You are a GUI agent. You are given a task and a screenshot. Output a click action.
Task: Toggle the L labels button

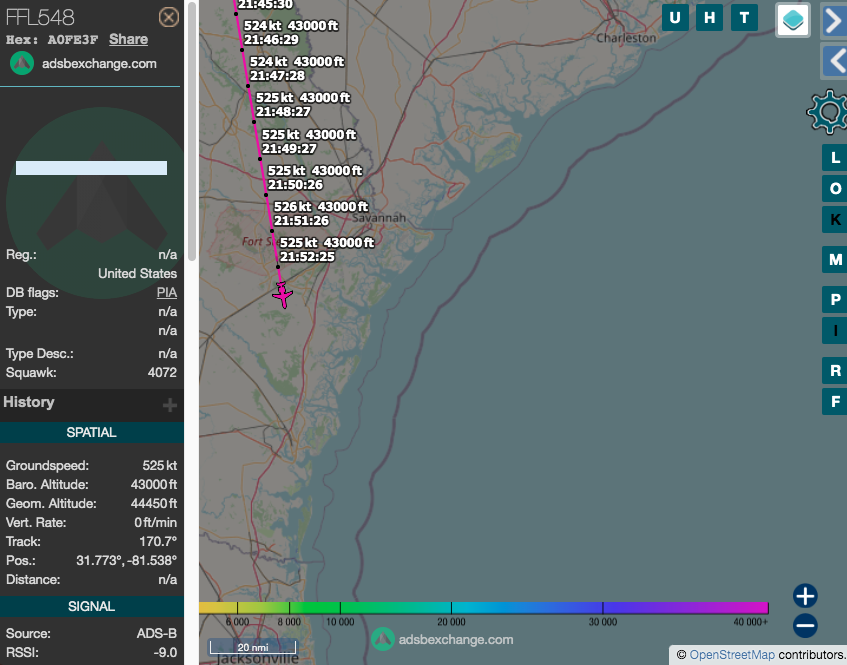pyautogui.click(x=835, y=158)
